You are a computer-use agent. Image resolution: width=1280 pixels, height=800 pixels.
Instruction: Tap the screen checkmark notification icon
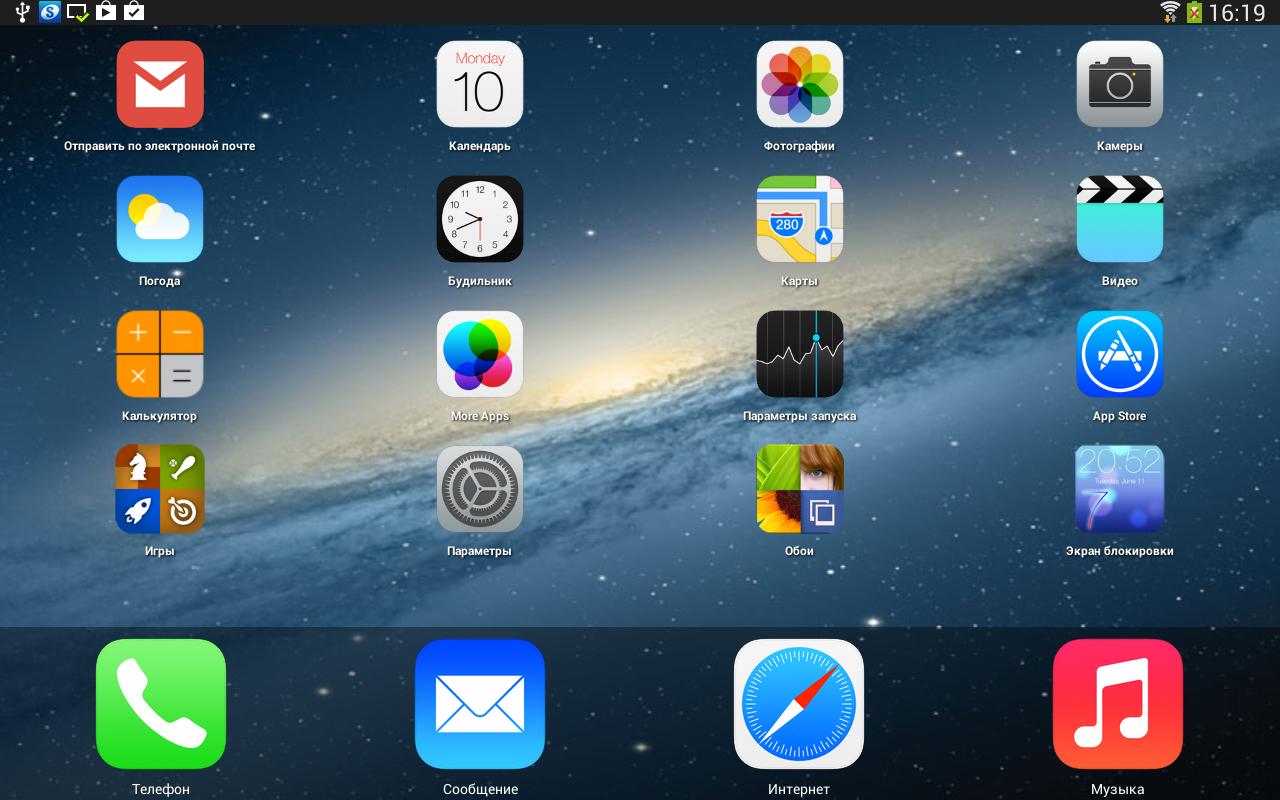click(x=78, y=12)
